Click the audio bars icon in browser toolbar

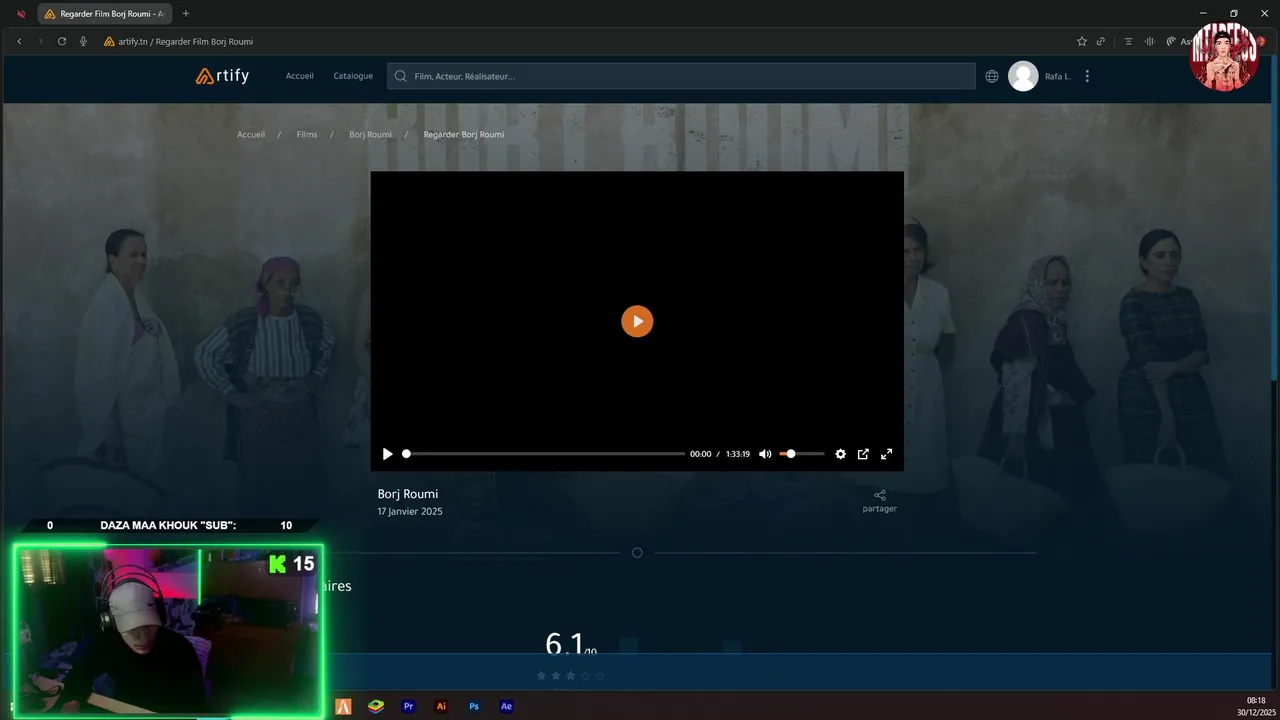point(1149,41)
